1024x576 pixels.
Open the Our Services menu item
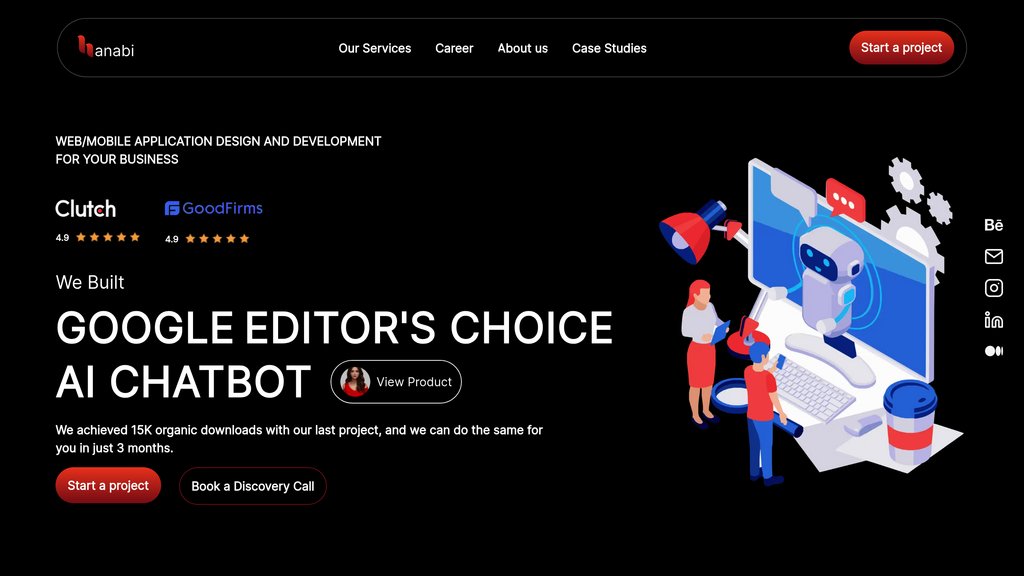(x=375, y=48)
